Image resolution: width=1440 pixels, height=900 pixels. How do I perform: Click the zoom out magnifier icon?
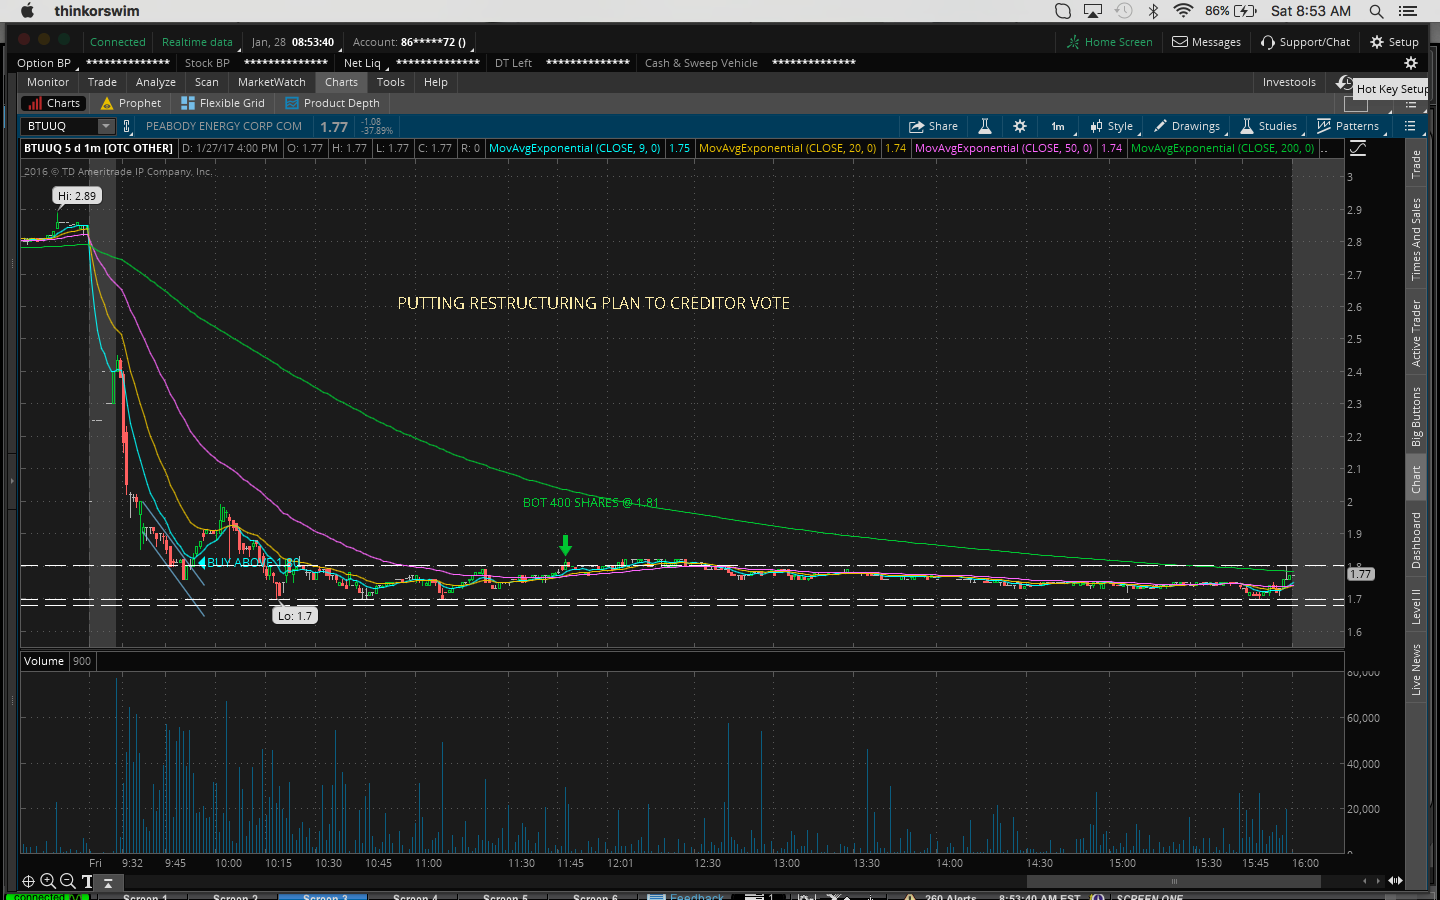pos(67,881)
